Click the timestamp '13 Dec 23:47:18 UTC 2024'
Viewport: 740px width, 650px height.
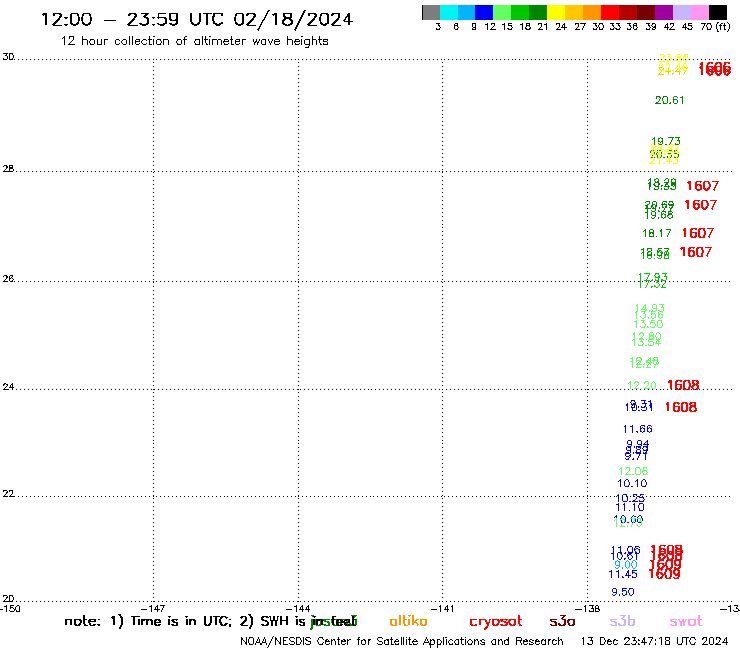point(654,641)
